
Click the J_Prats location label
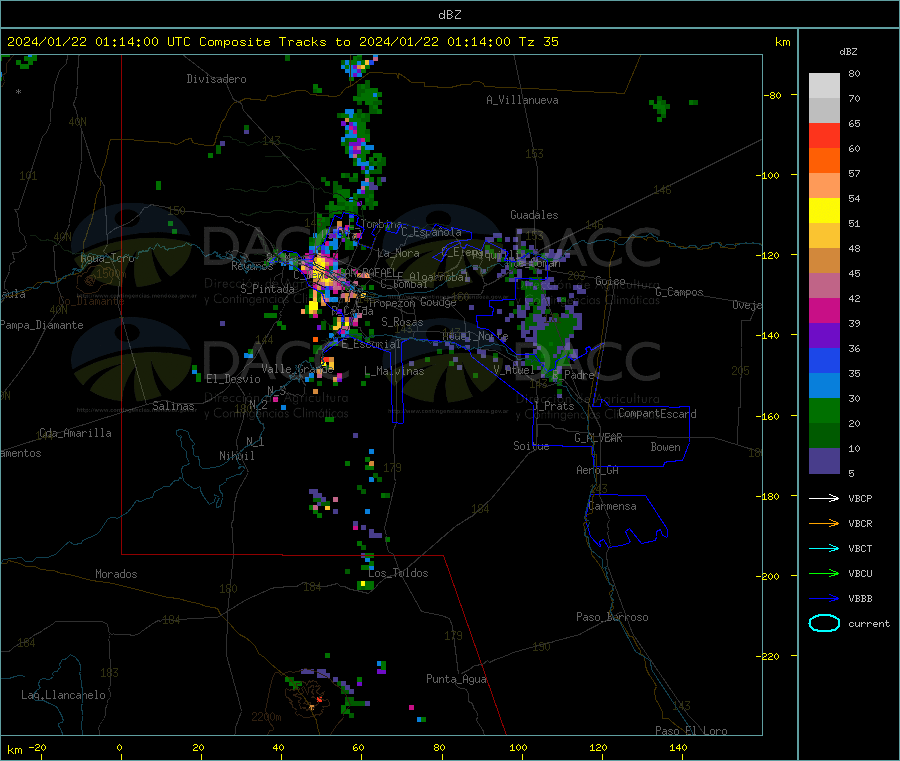click(x=554, y=405)
